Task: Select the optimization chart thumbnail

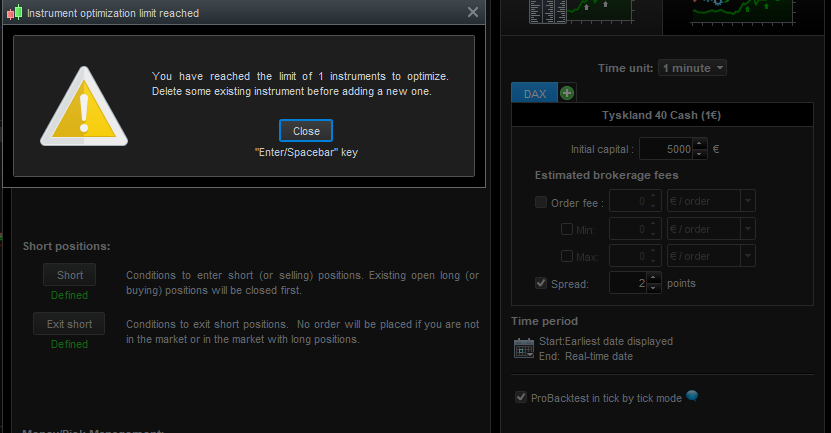Action: point(742,12)
